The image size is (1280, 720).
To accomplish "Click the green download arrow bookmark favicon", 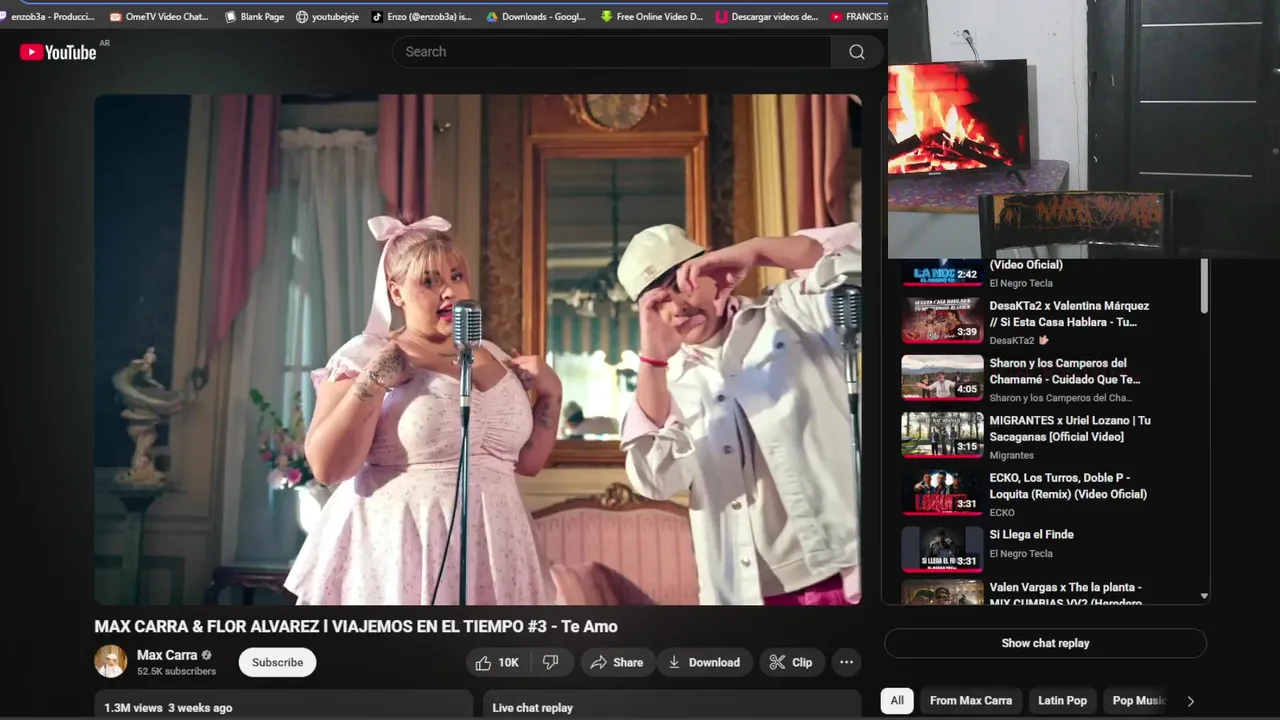I will click(x=607, y=16).
